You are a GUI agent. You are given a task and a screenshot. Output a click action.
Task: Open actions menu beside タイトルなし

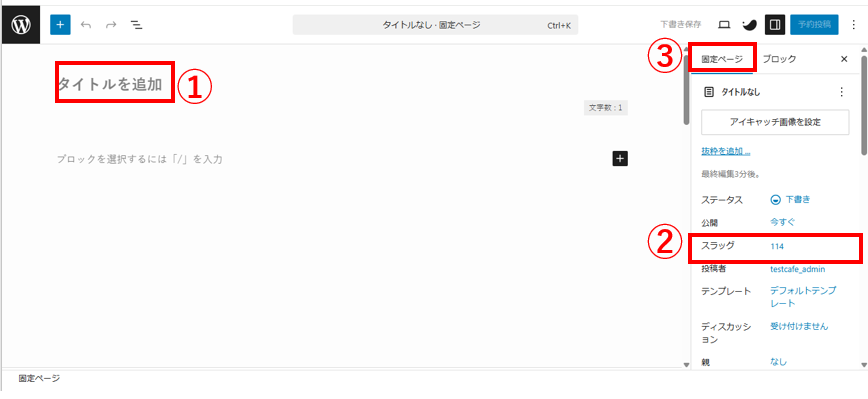841,92
